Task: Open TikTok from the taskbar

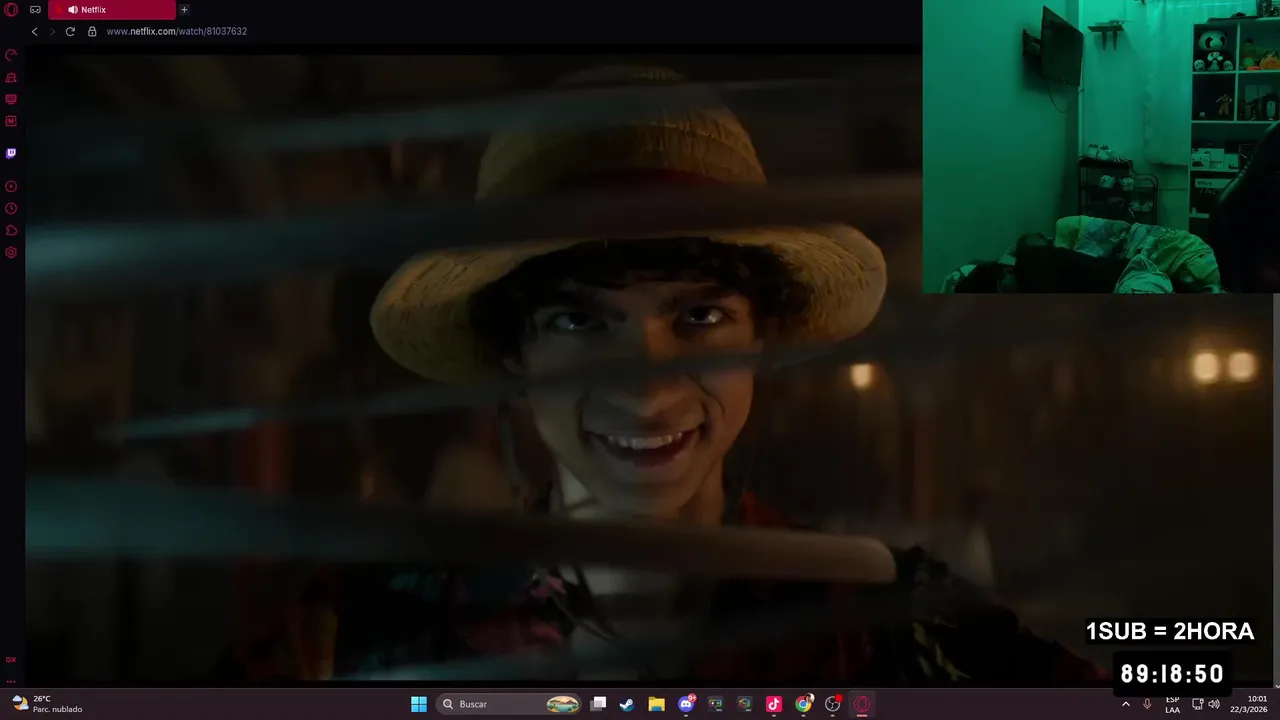Action: coord(773,704)
